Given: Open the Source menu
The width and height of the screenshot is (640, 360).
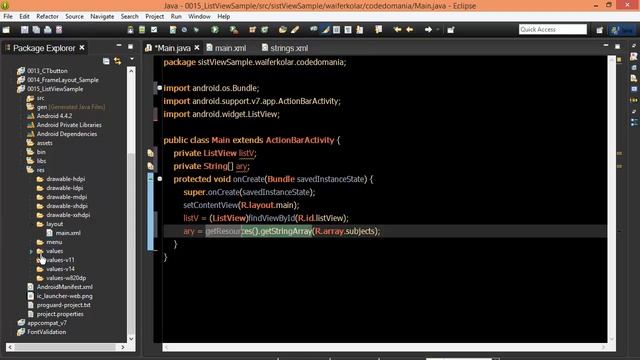Looking at the screenshot, I should [74, 16].
